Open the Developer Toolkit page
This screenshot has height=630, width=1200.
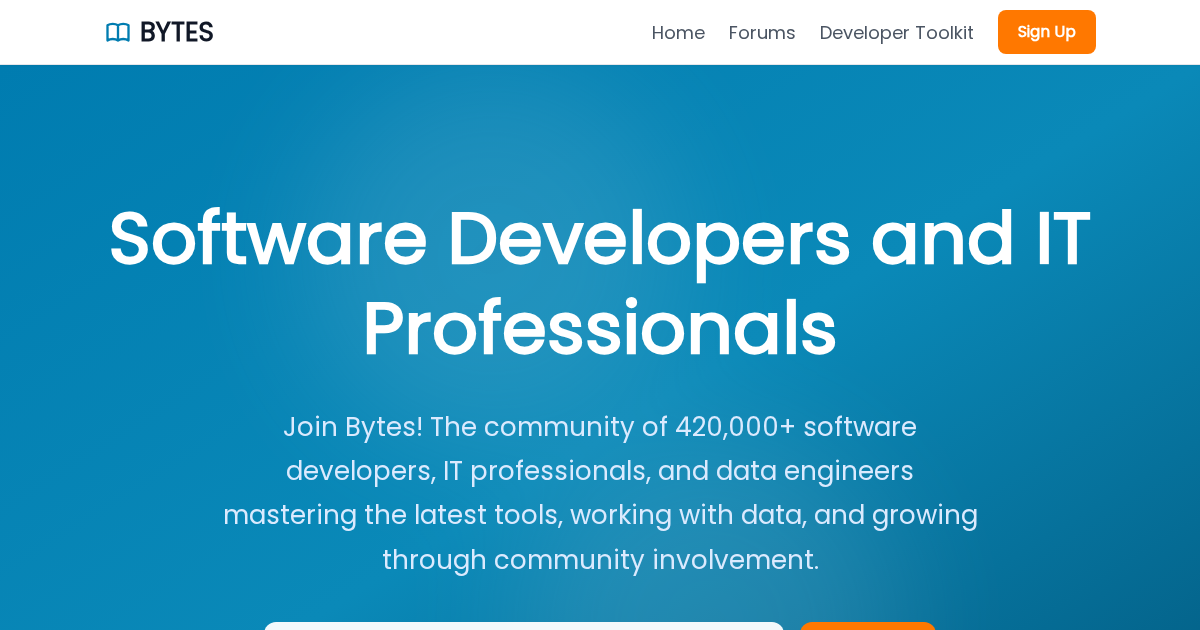click(x=896, y=33)
